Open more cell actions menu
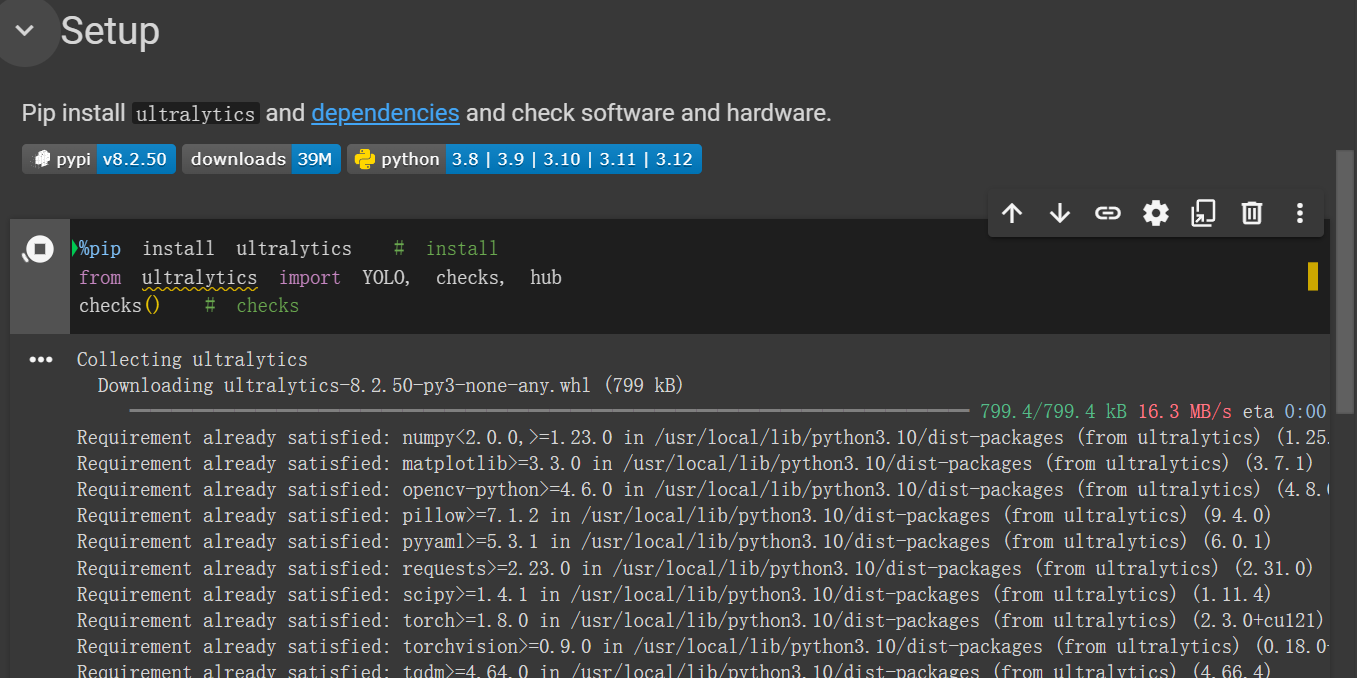 (x=1299, y=213)
